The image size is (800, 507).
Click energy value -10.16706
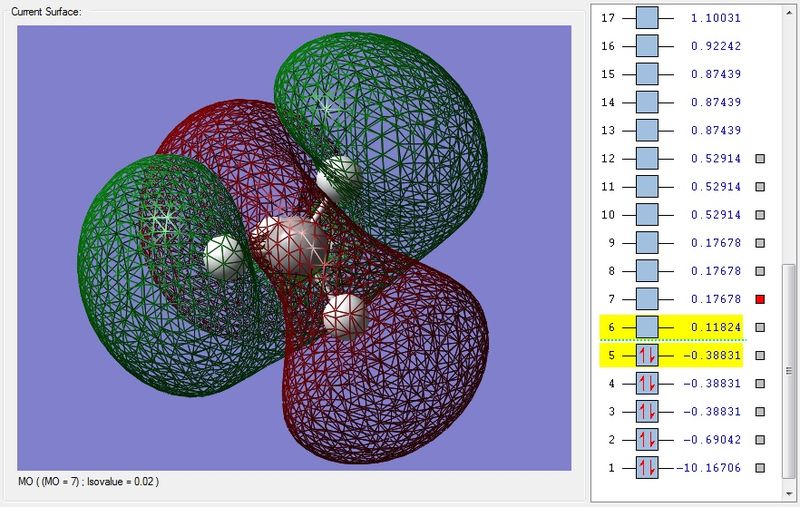pyautogui.click(x=709, y=467)
